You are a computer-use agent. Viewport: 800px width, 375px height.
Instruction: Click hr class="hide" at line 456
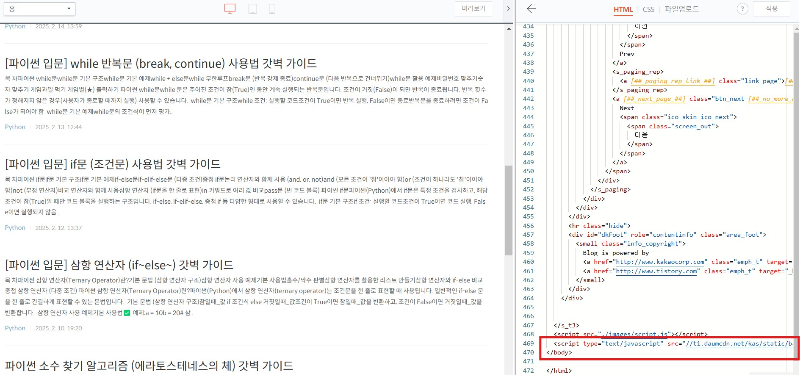coord(599,225)
